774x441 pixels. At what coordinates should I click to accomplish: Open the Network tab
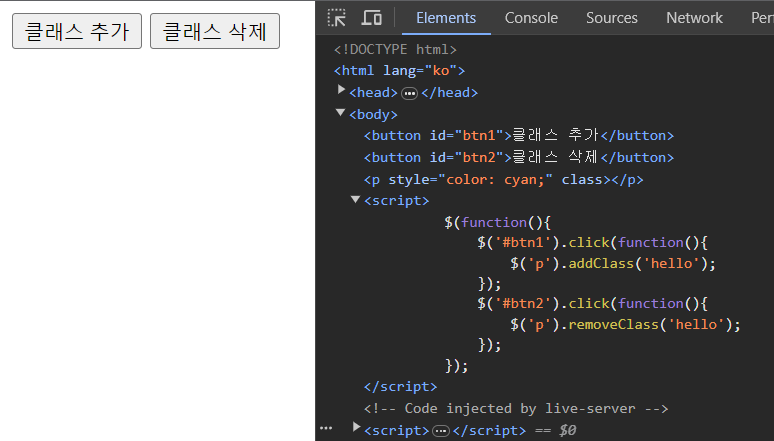[694, 18]
